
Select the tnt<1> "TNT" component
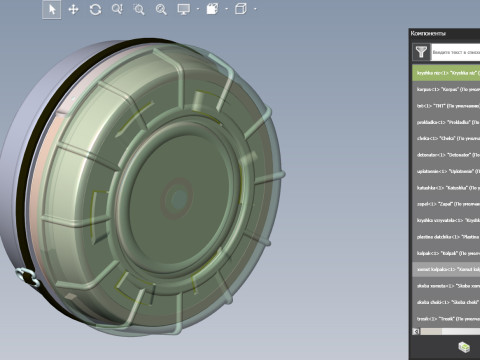click(446, 106)
